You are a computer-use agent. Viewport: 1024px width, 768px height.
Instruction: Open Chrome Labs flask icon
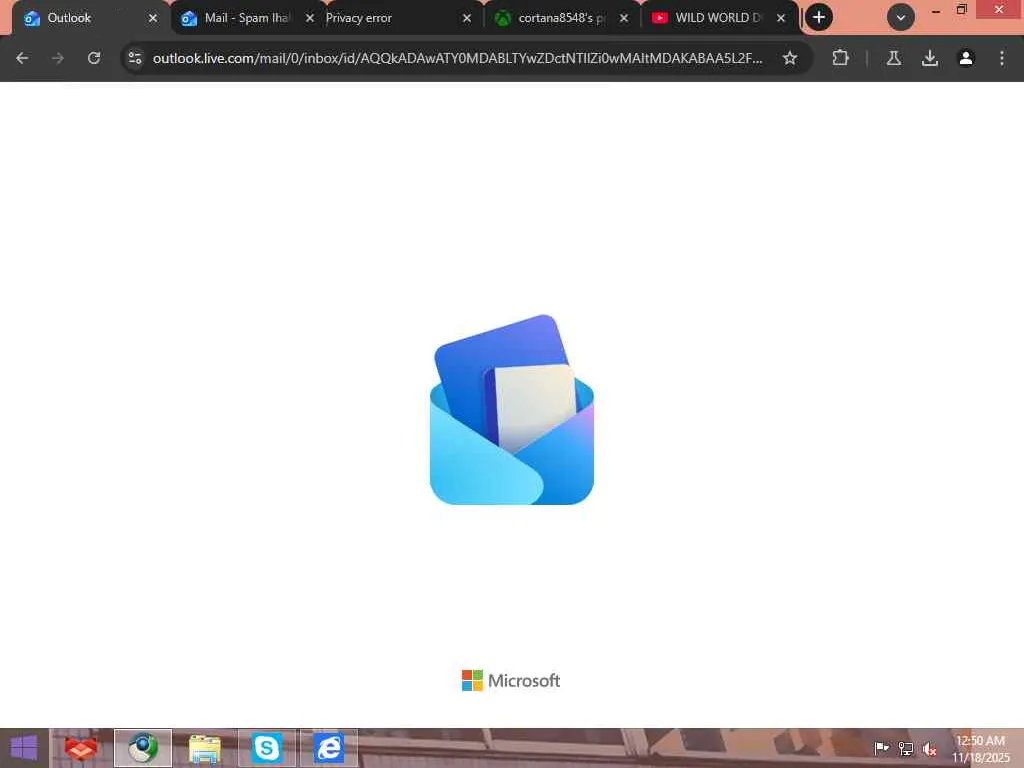[894, 58]
